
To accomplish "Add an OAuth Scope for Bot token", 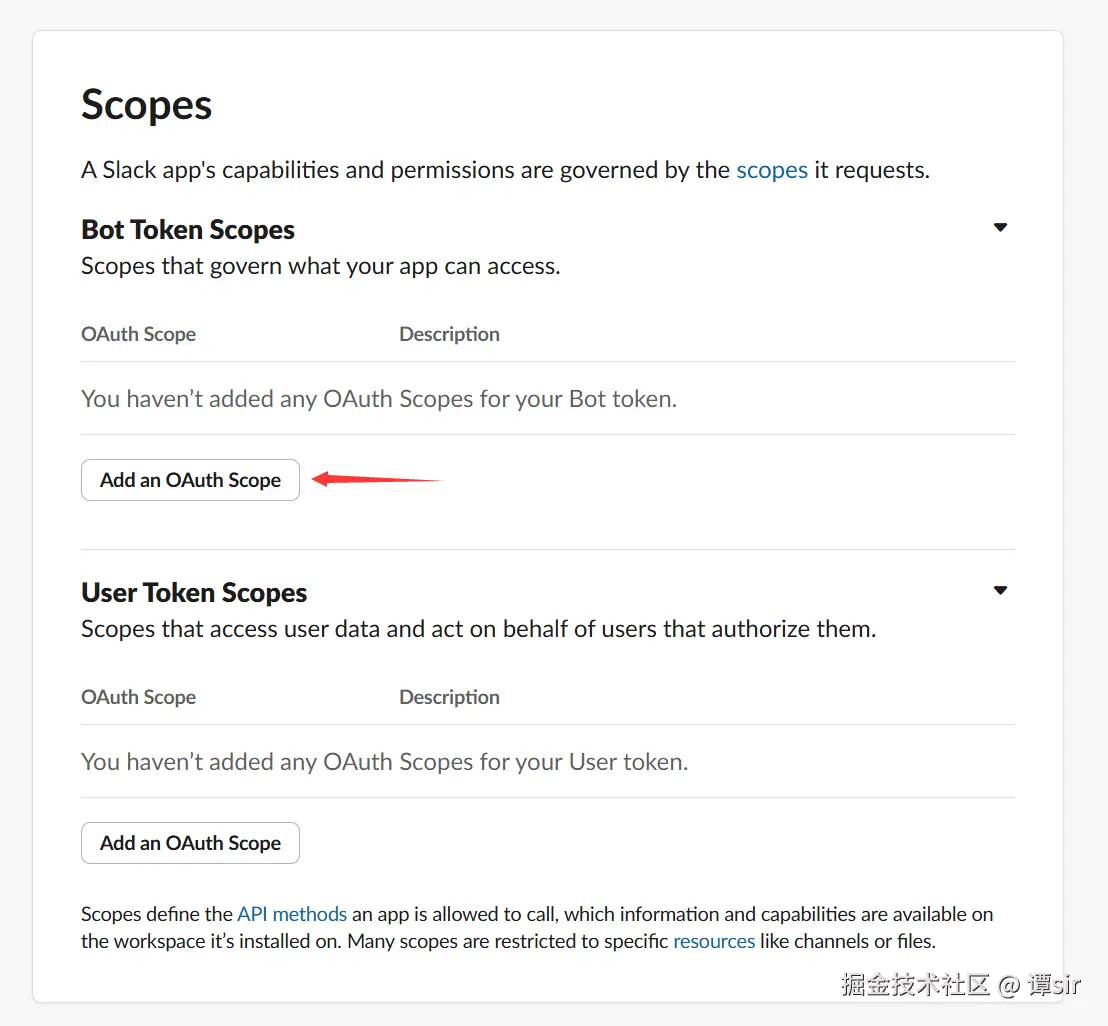I will point(190,480).
